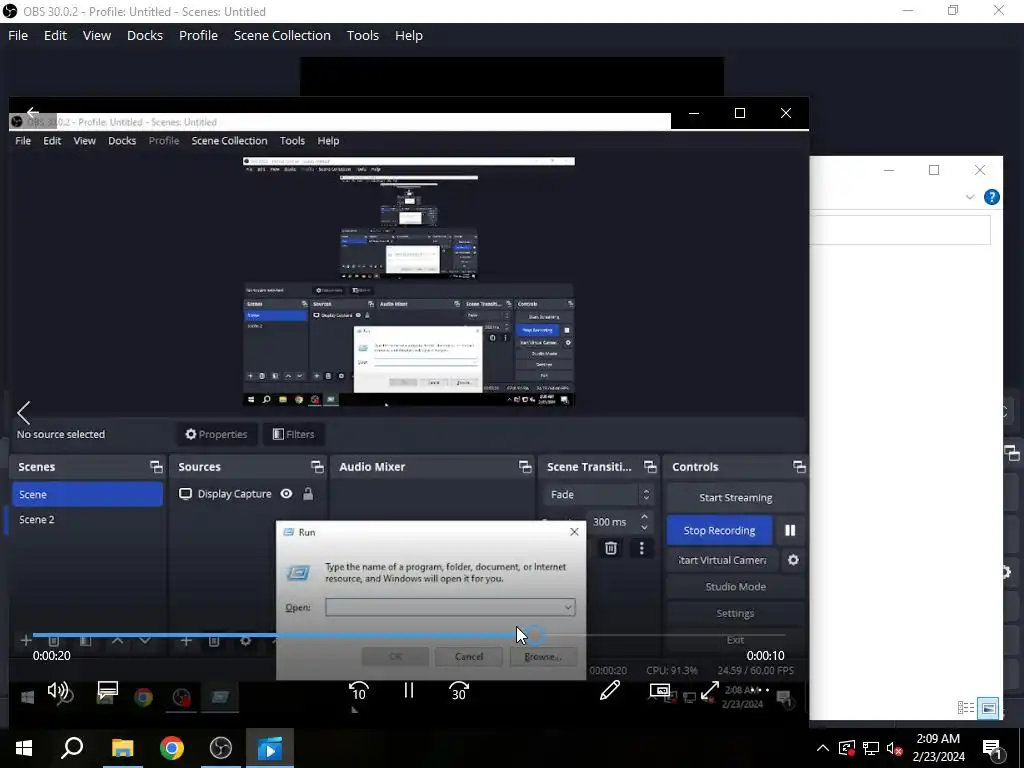Click the 0:00:20 elapsed time label in the player
The width and height of the screenshot is (1024, 768).
coord(52,656)
